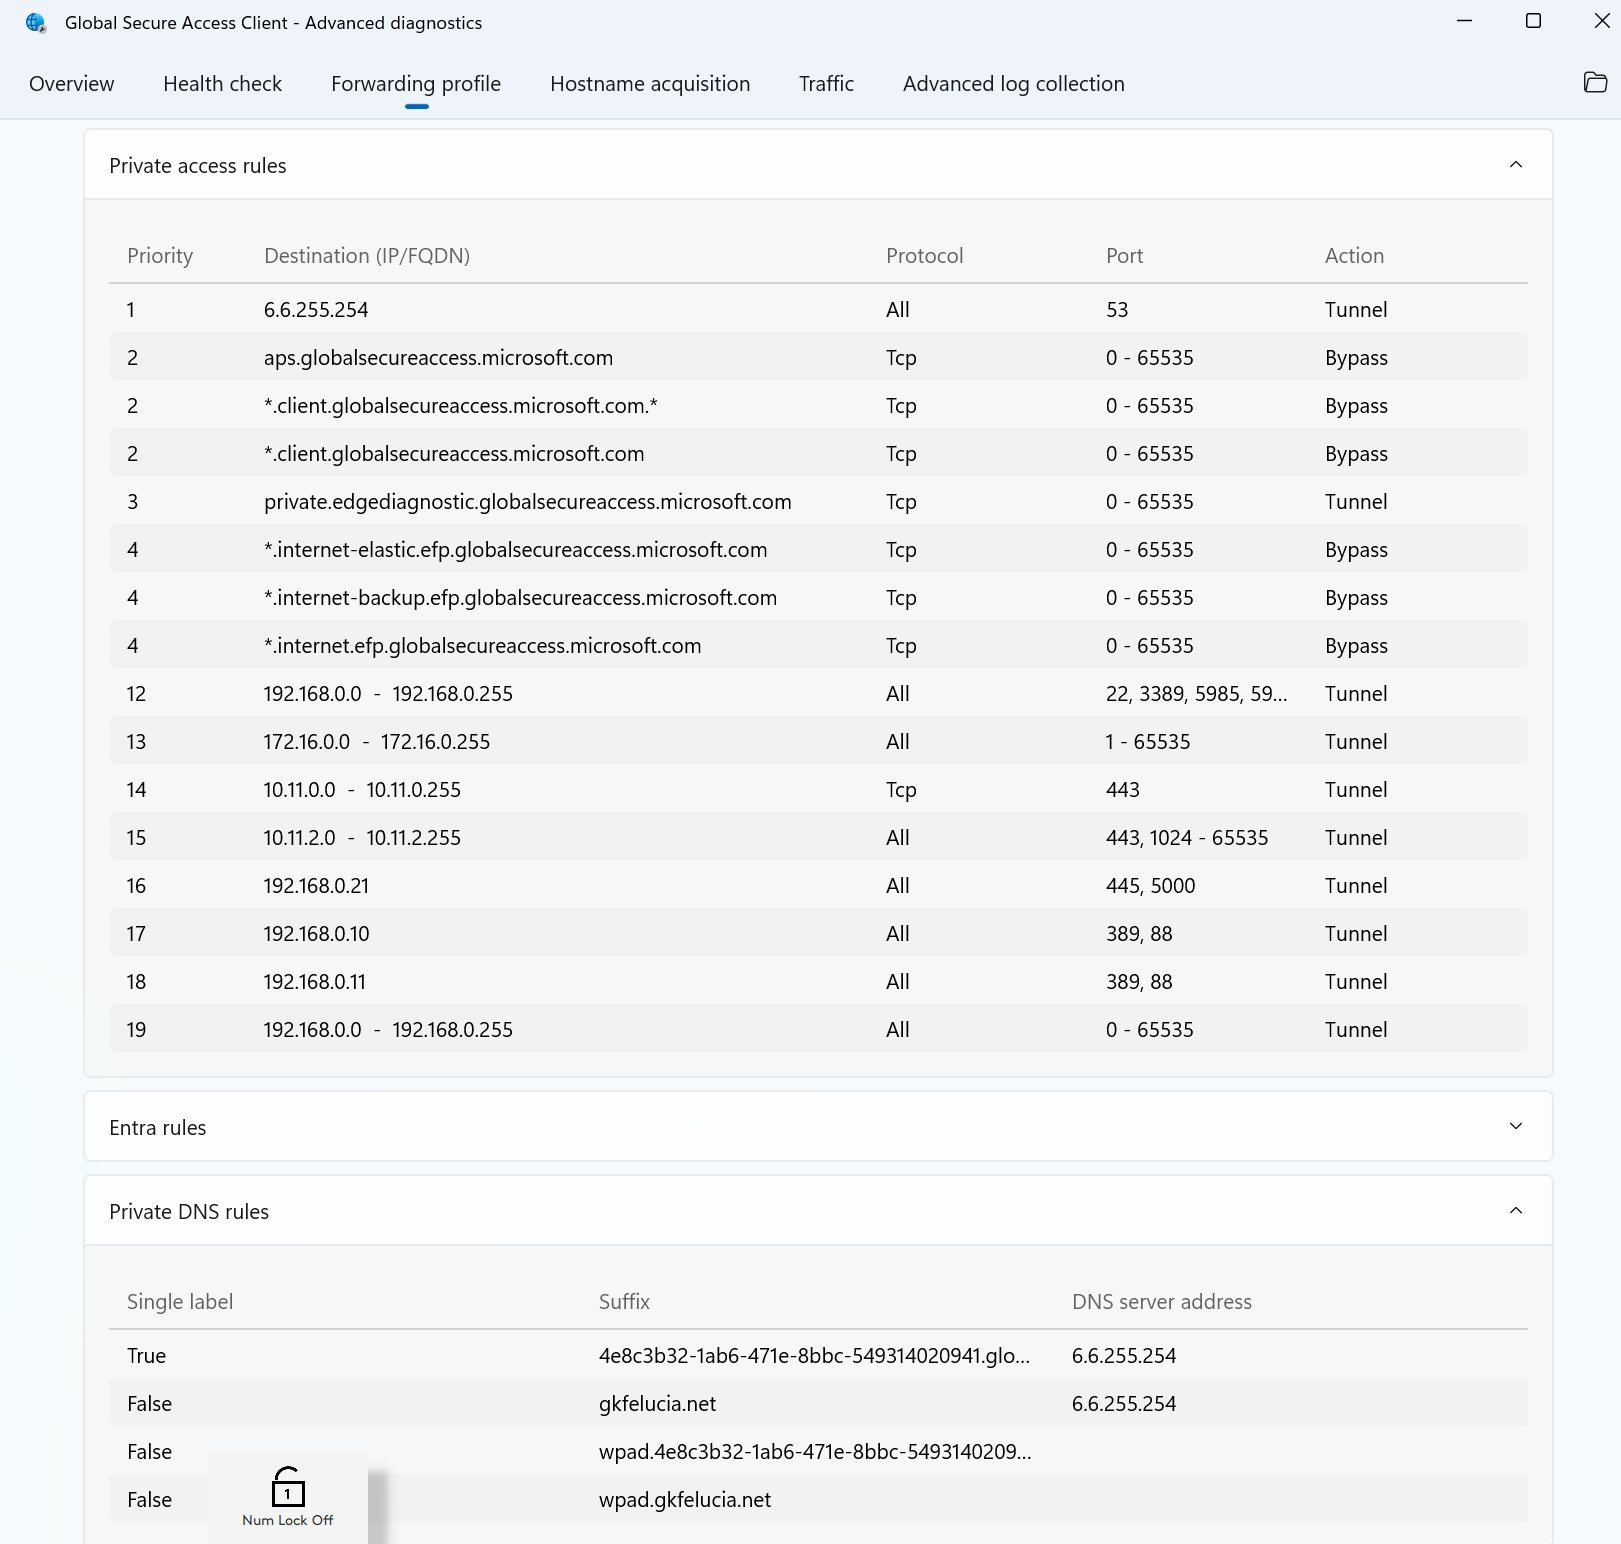
Task: Click the Priority column header
Action: click(160, 256)
